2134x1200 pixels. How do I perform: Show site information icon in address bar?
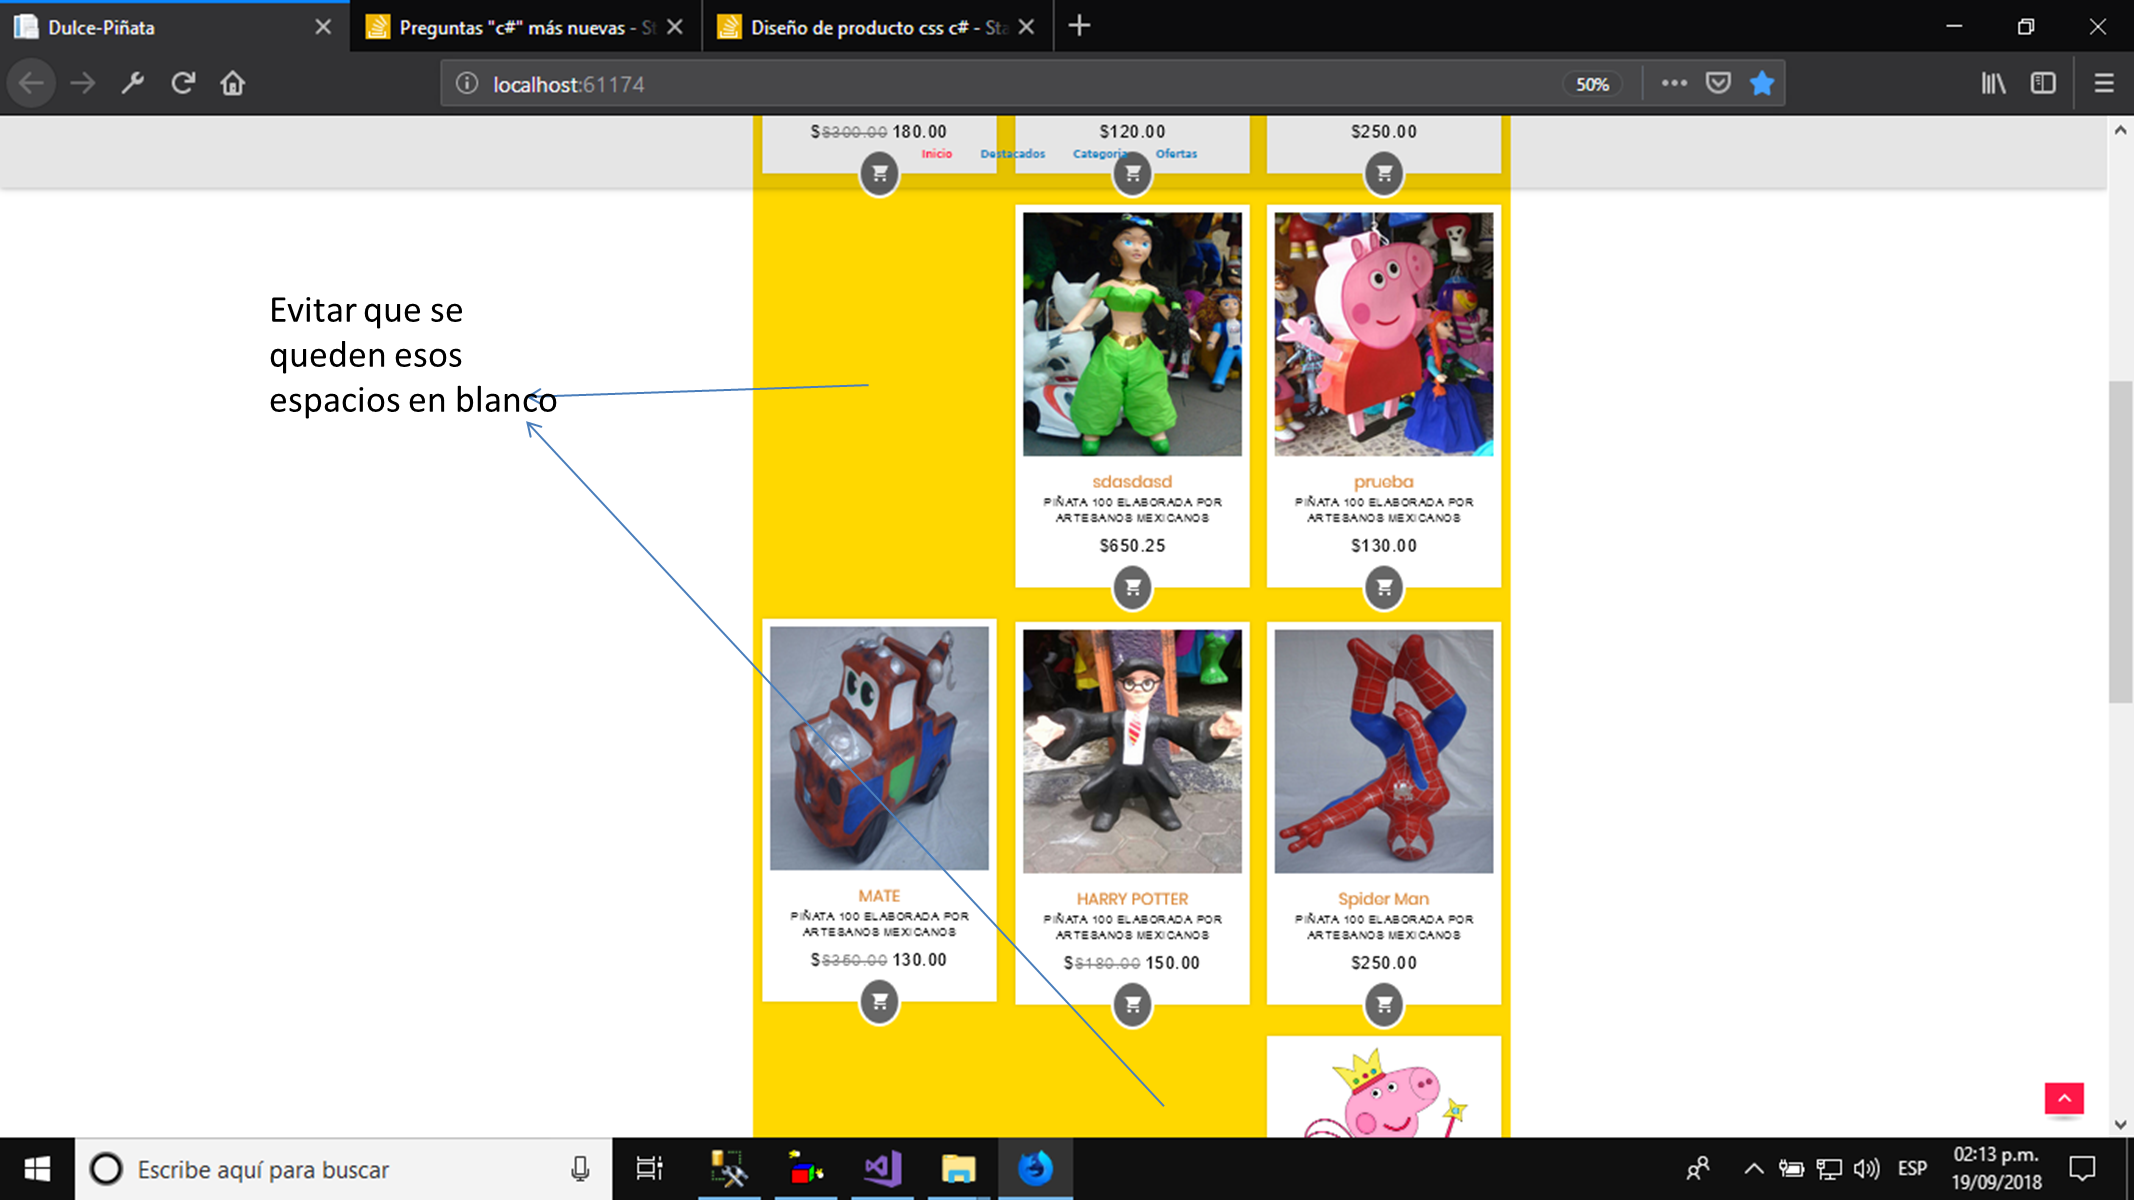tap(467, 84)
